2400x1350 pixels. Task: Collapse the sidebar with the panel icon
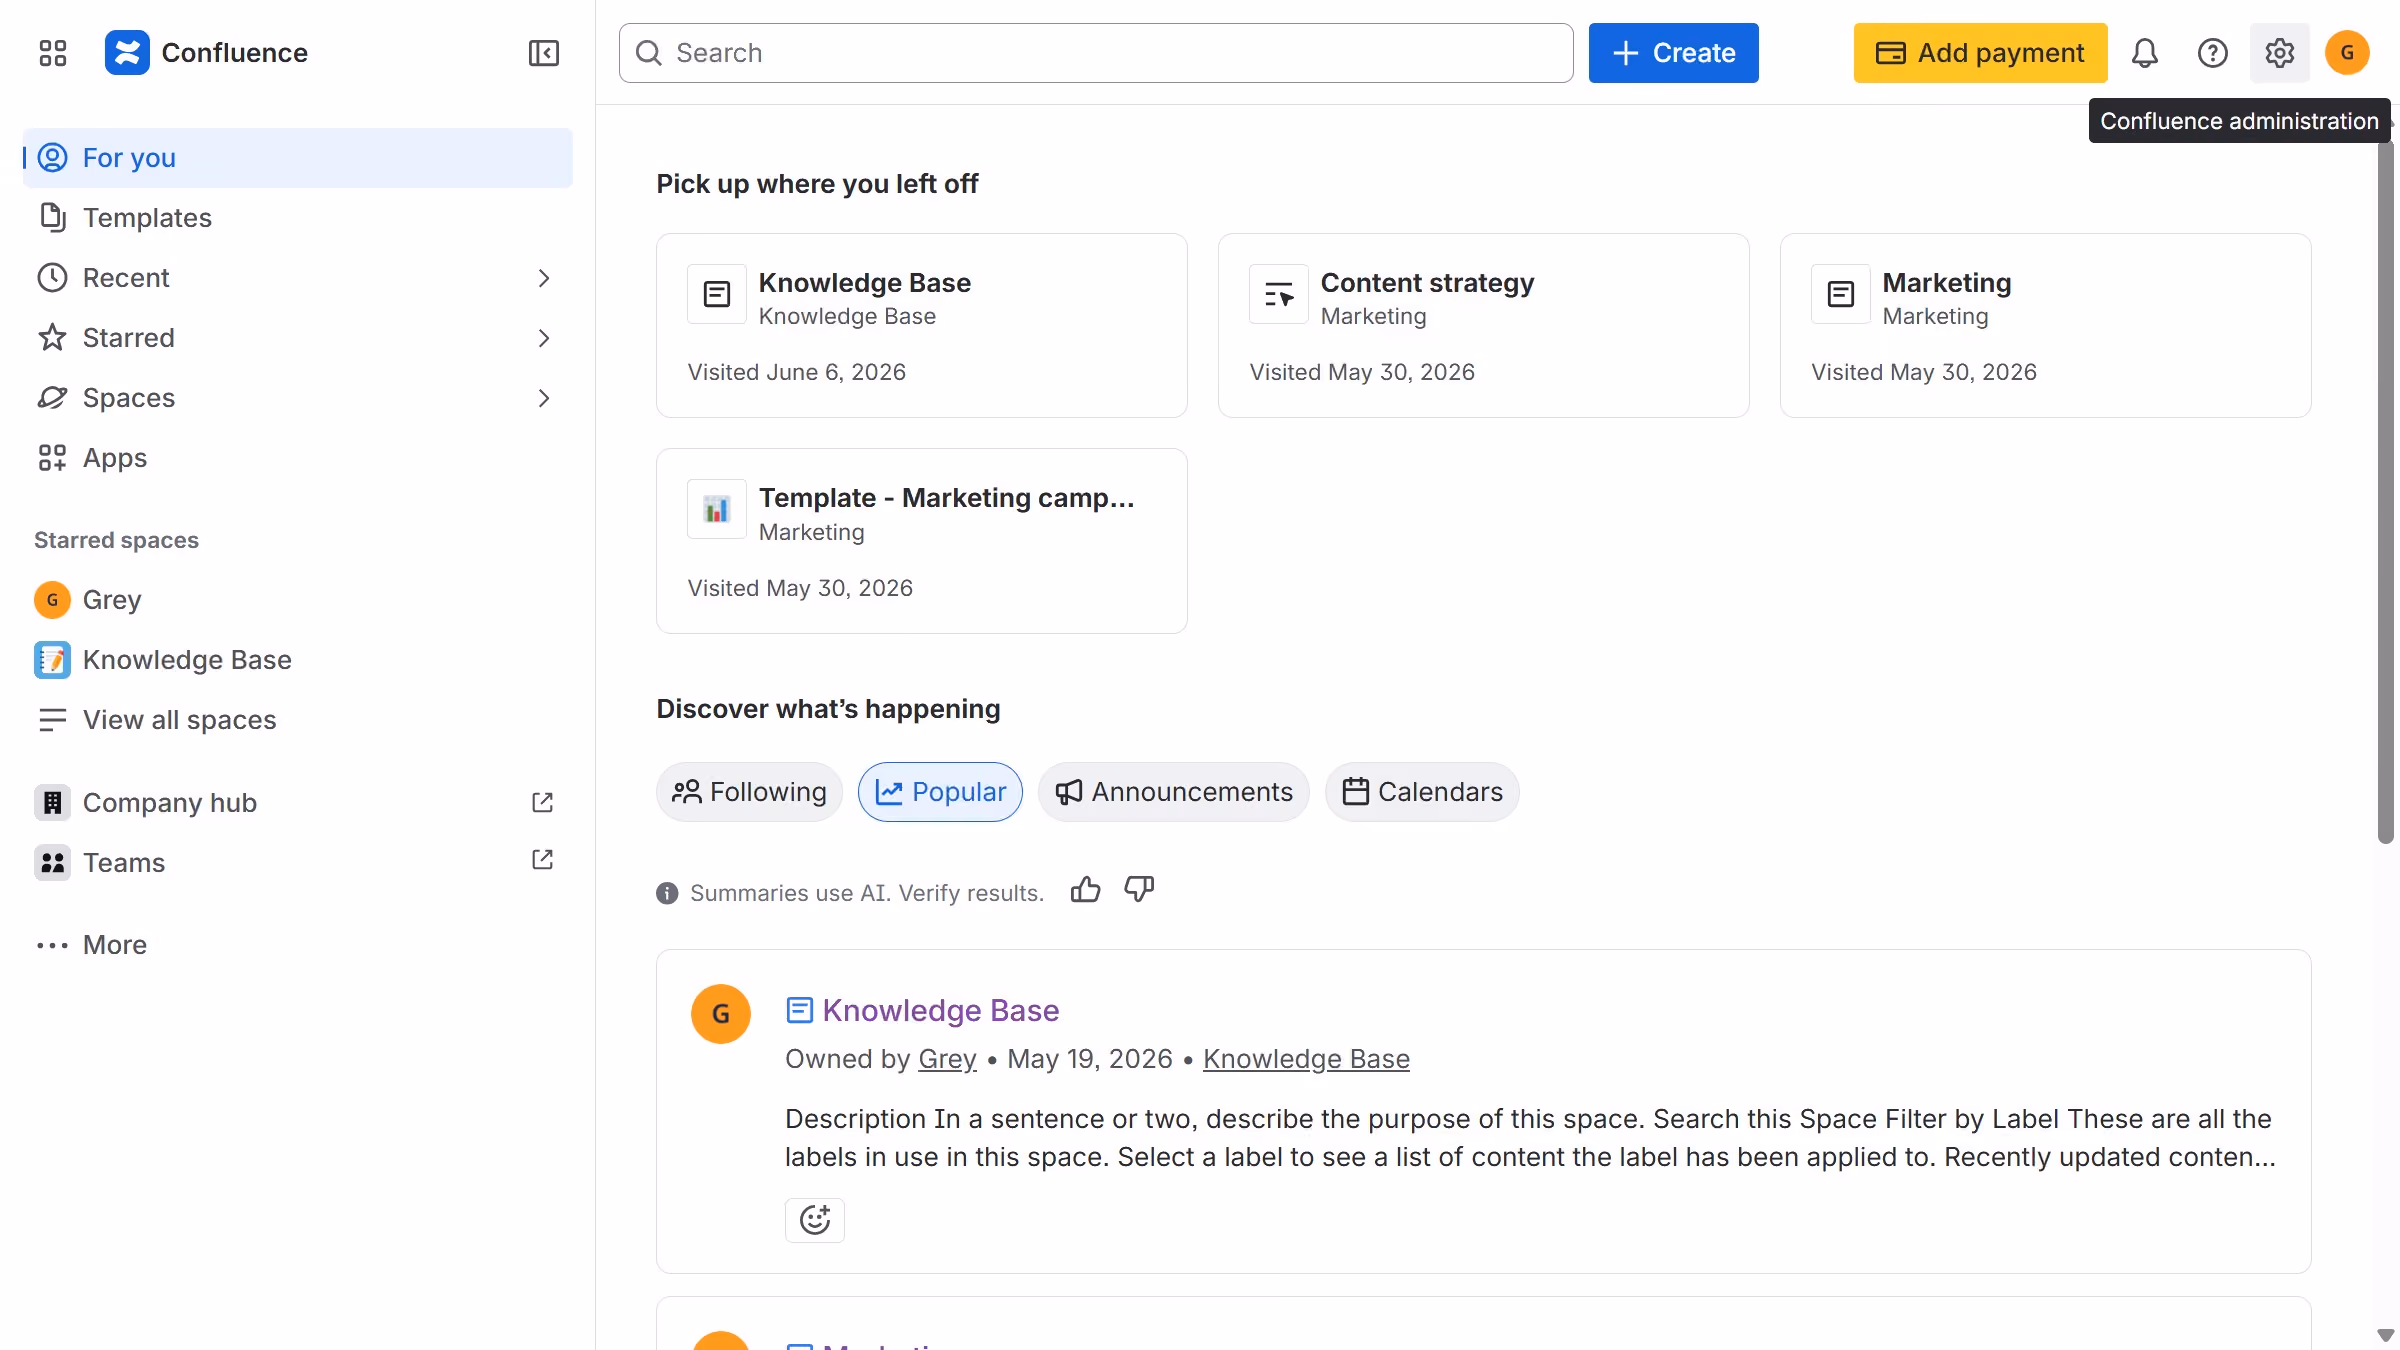[x=543, y=53]
